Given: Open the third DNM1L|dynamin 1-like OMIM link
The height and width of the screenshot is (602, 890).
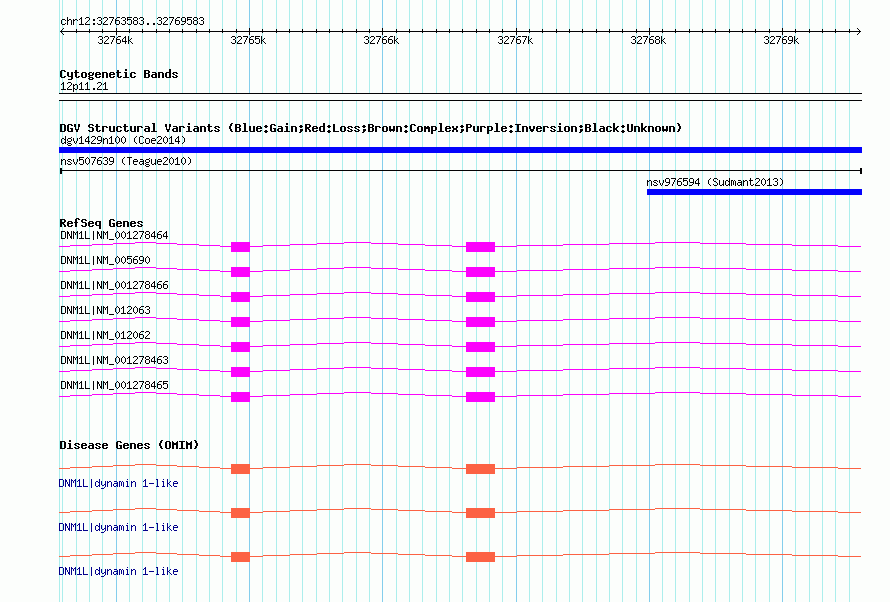Looking at the screenshot, I should click(118, 571).
